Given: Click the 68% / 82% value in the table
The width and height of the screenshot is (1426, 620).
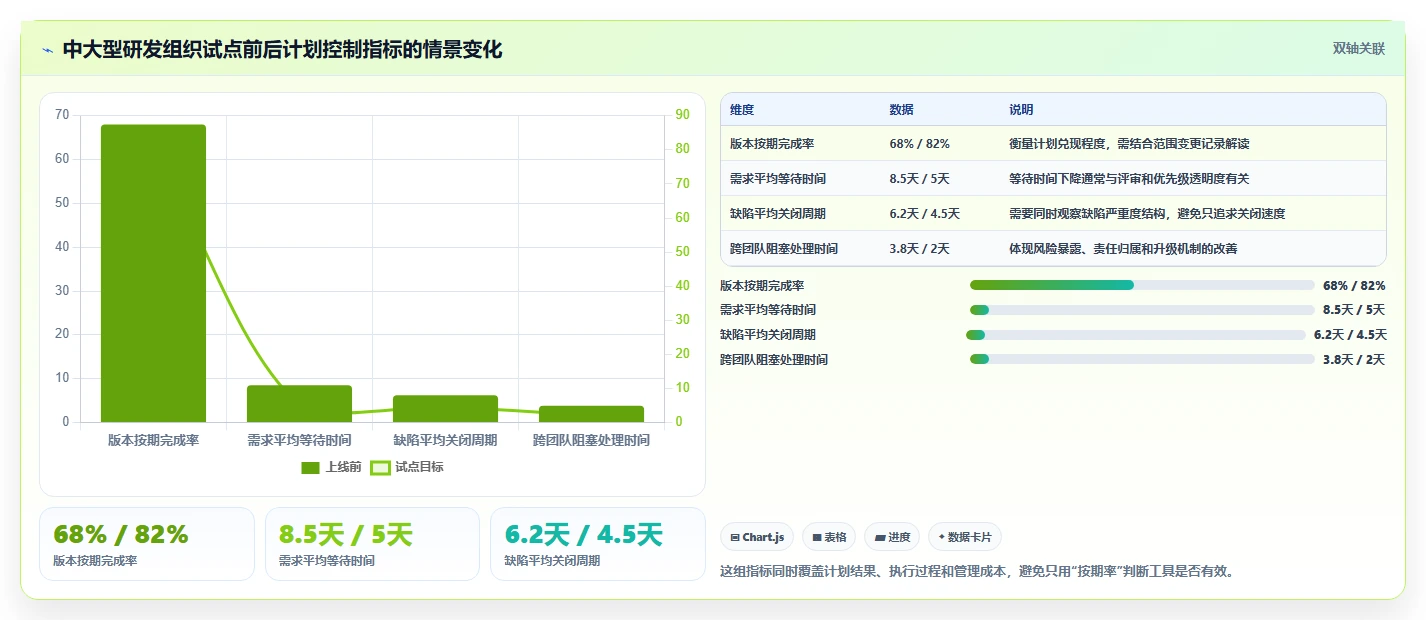Looking at the screenshot, I should tap(919, 144).
